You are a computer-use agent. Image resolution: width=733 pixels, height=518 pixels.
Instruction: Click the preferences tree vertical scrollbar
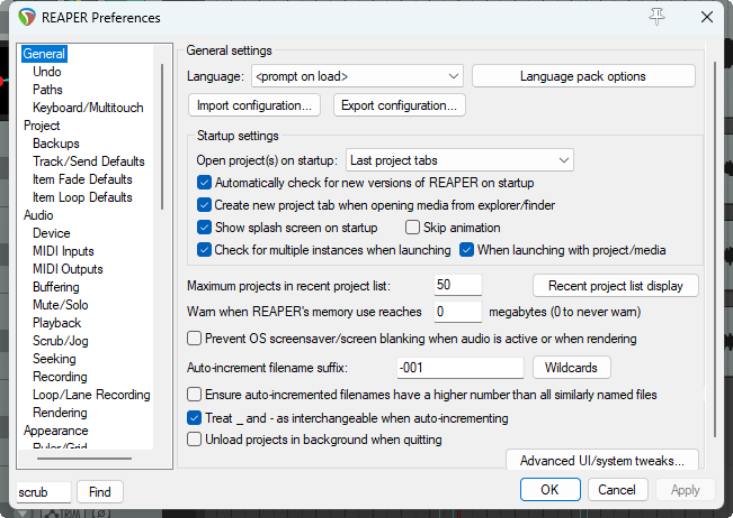point(162,137)
